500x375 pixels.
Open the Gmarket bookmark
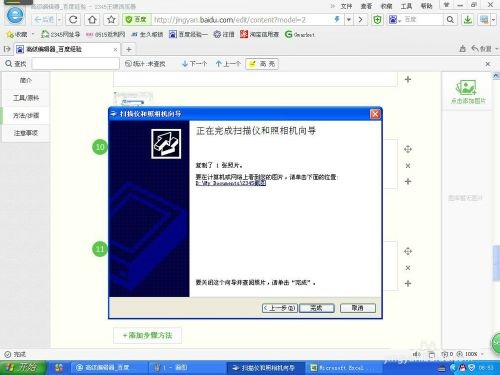[x=300, y=34]
